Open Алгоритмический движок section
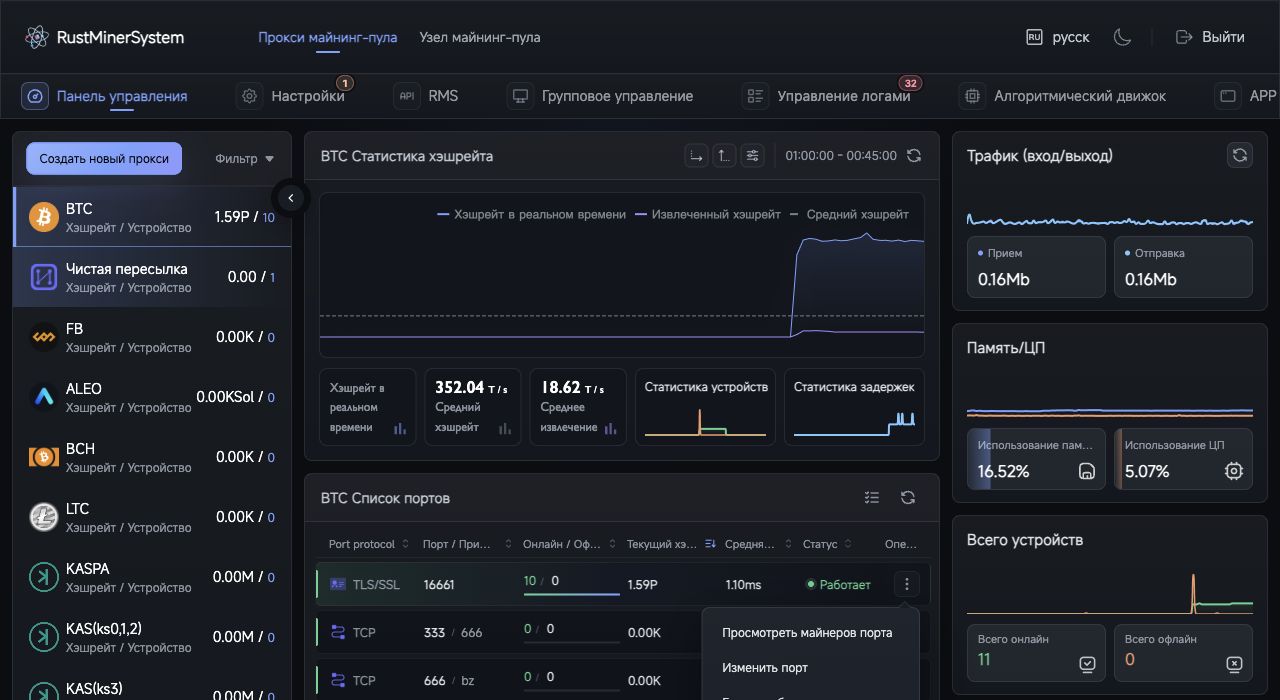1280x700 pixels. [x=1063, y=96]
